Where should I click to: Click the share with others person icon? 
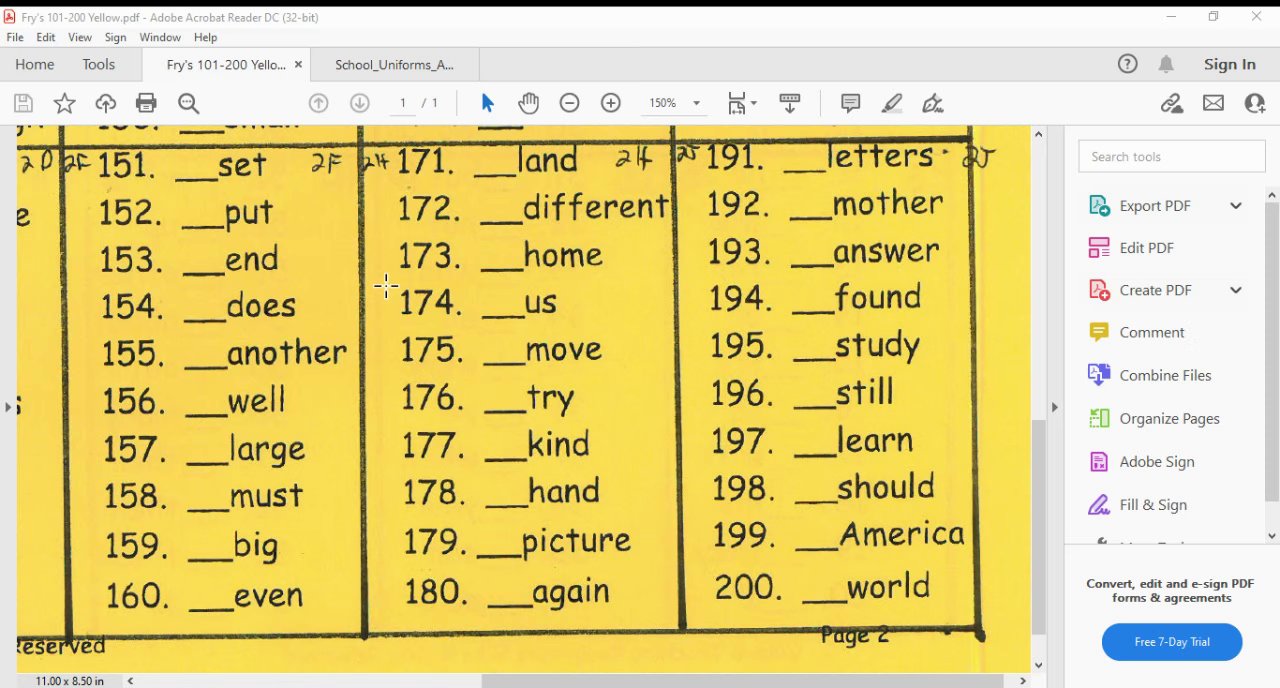1254,103
